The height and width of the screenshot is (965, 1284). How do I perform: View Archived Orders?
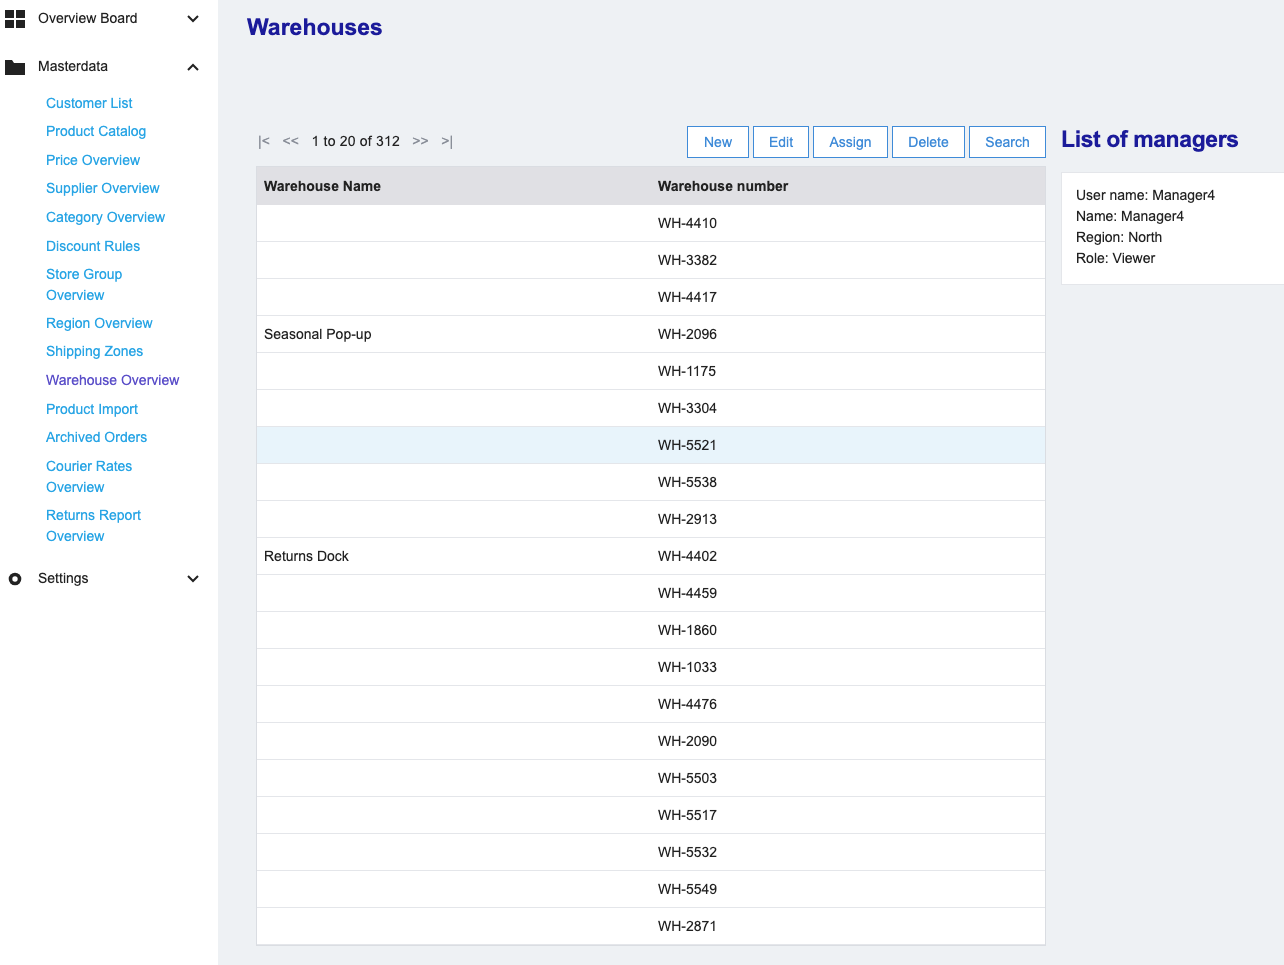click(96, 437)
